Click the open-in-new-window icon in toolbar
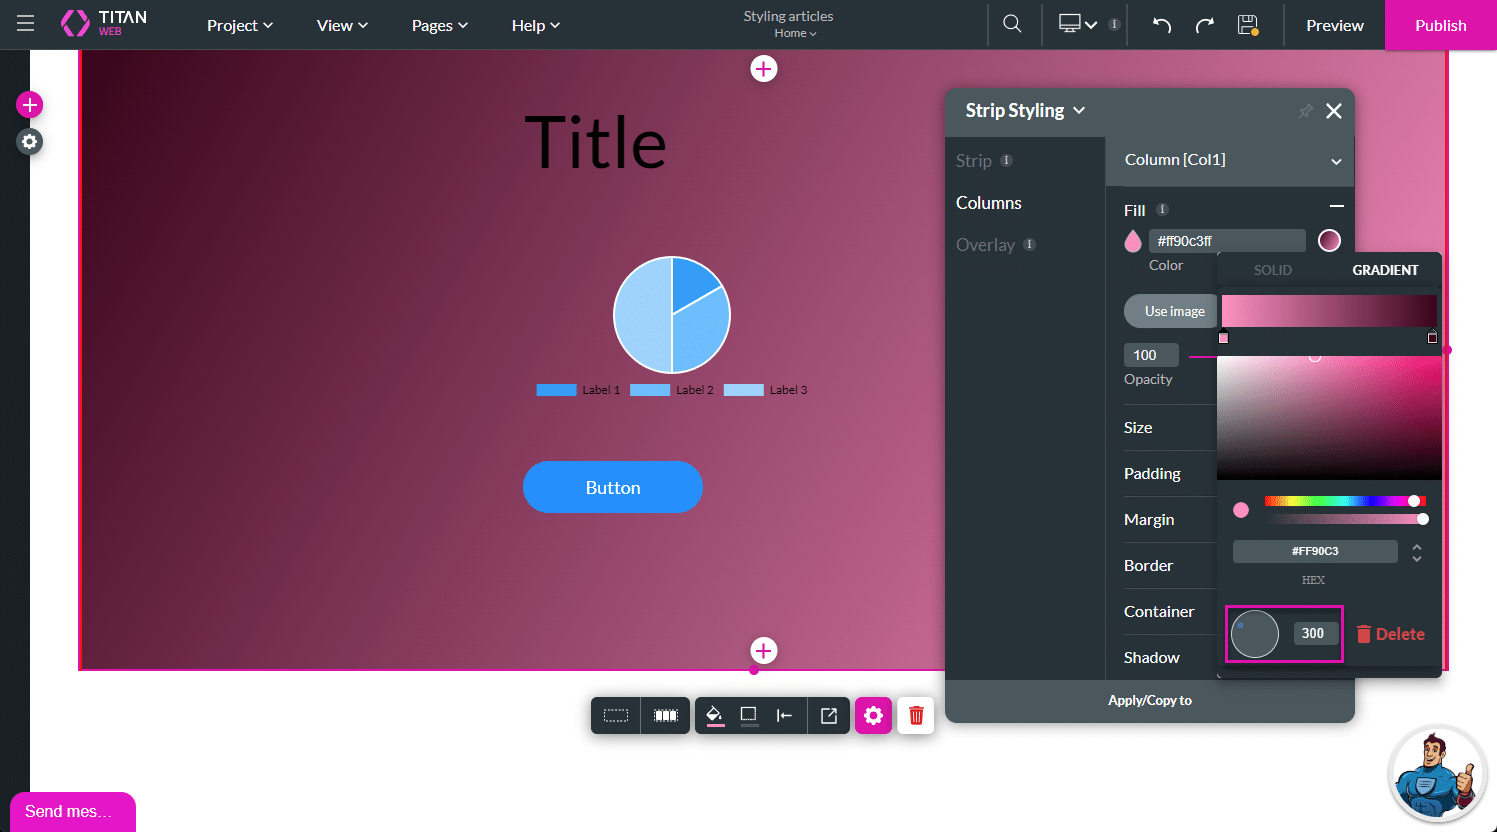Image resolution: width=1497 pixels, height=832 pixels. tap(829, 715)
